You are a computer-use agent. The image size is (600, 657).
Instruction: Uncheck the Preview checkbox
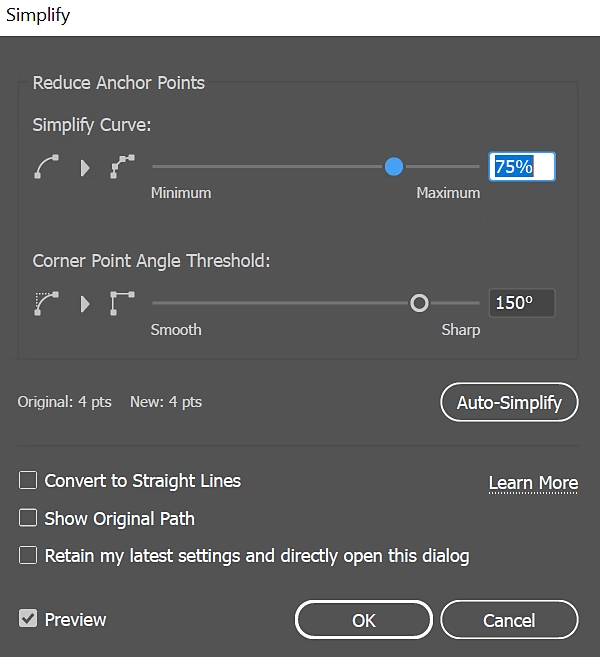coord(28,620)
